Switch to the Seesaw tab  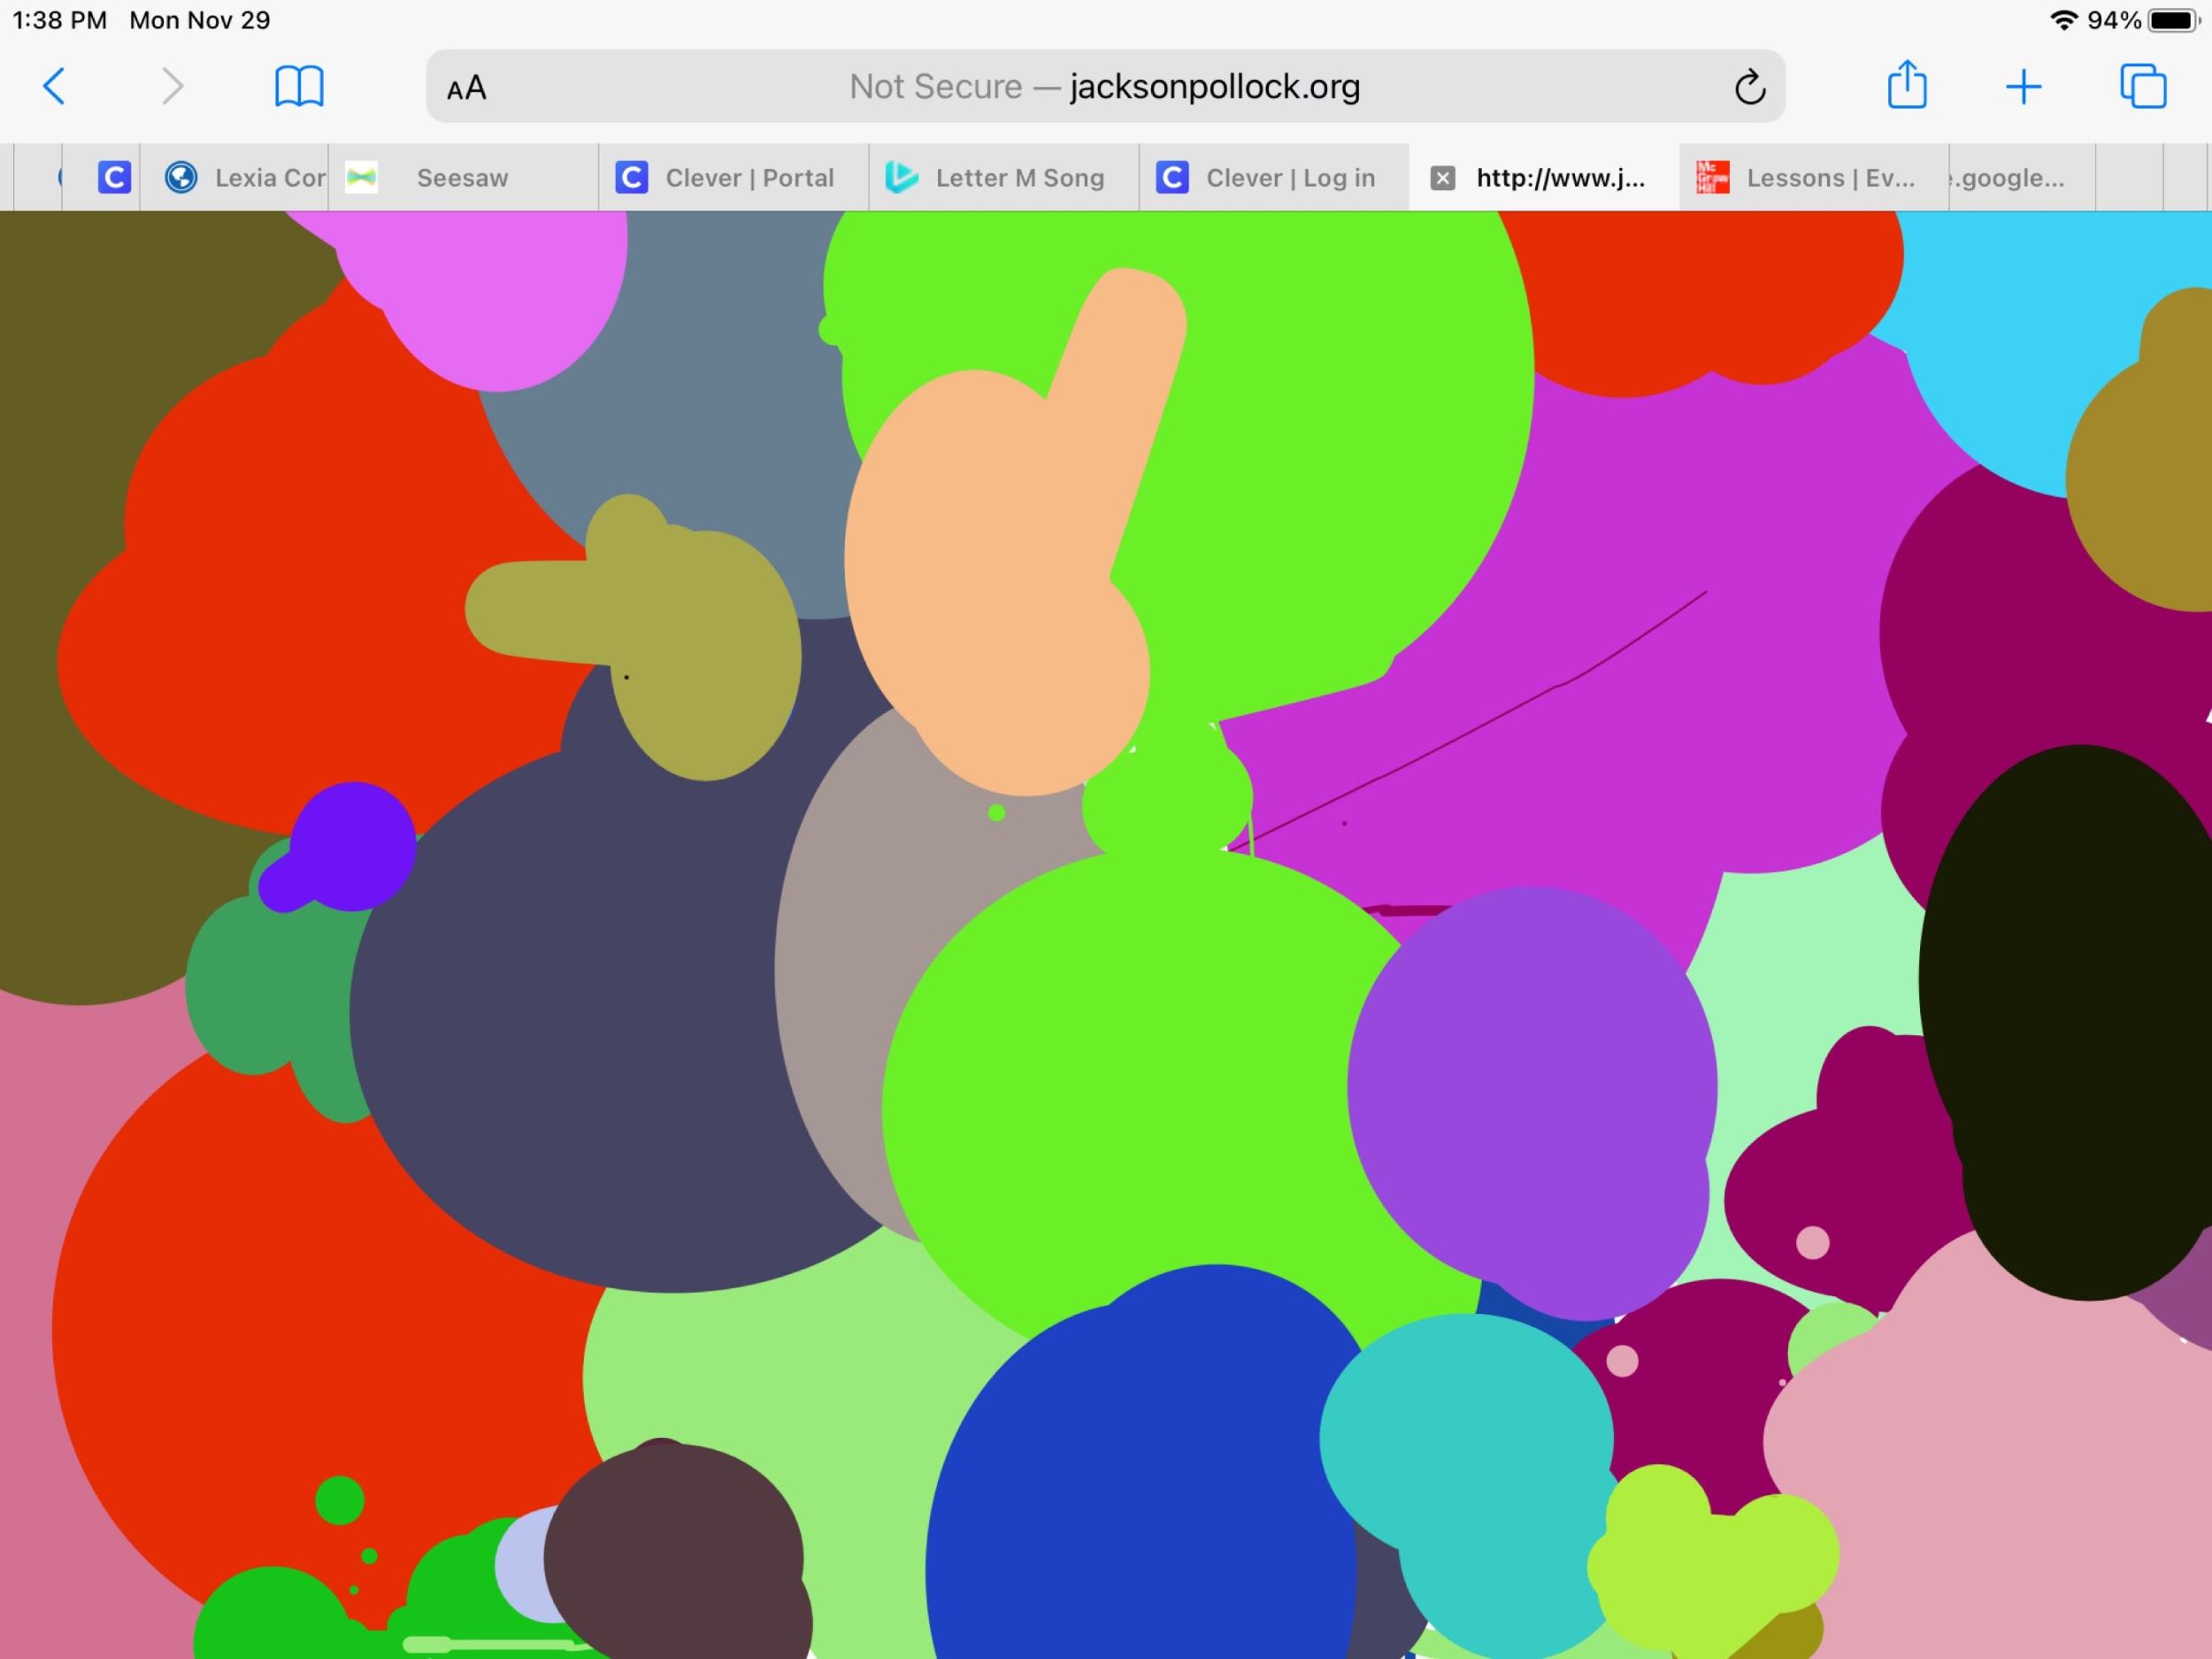(x=462, y=178)
